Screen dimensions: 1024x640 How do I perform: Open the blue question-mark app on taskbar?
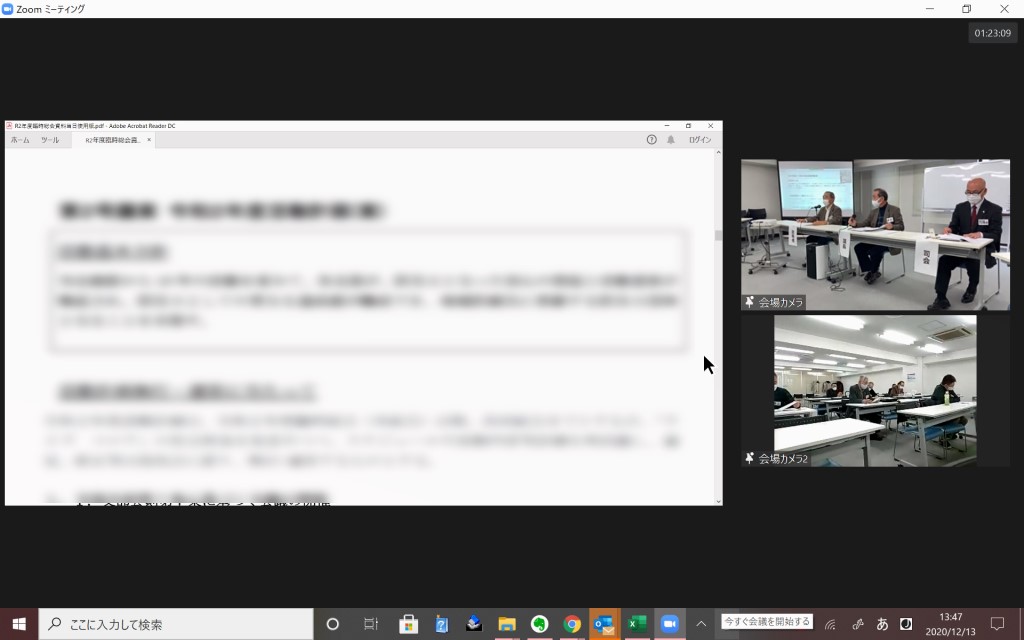click(x=441, y=624)
